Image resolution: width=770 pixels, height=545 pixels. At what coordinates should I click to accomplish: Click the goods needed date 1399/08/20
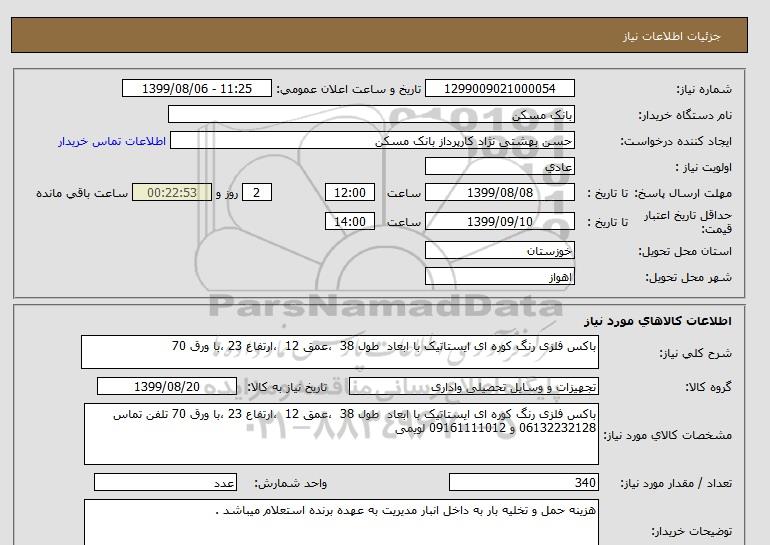[x=166, y=387]
